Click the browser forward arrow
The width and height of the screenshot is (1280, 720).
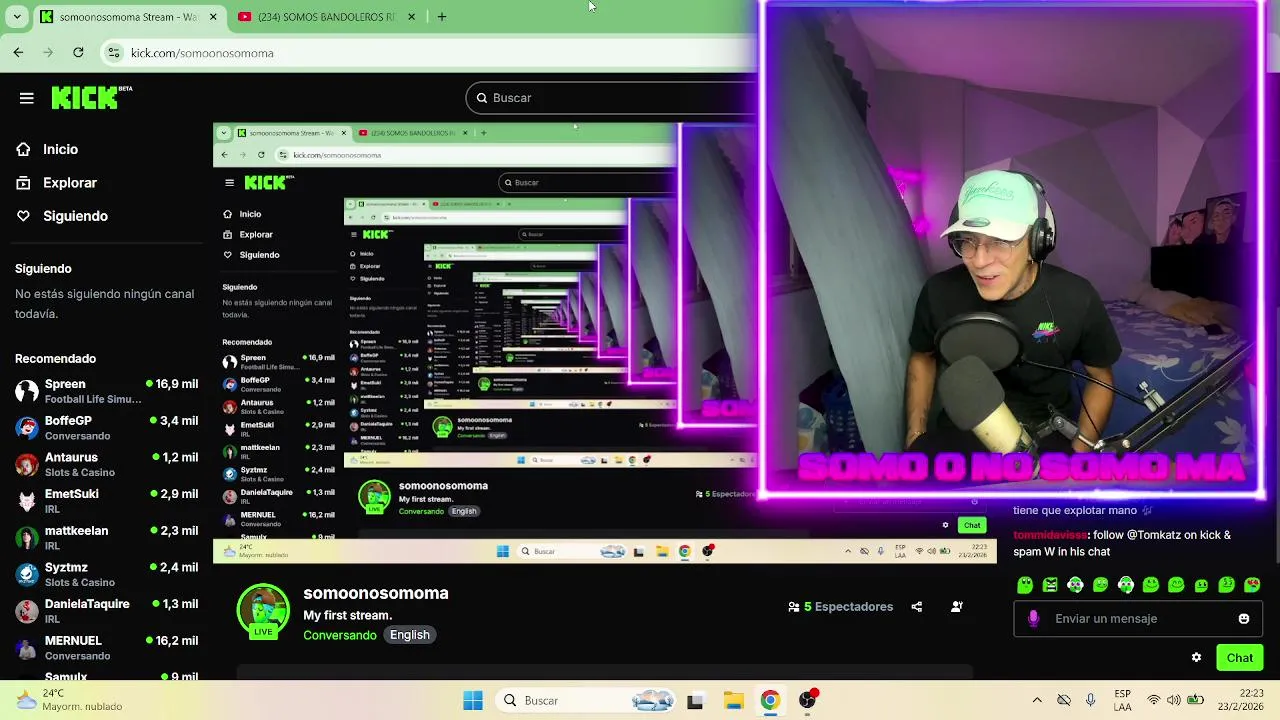point(48,53)
